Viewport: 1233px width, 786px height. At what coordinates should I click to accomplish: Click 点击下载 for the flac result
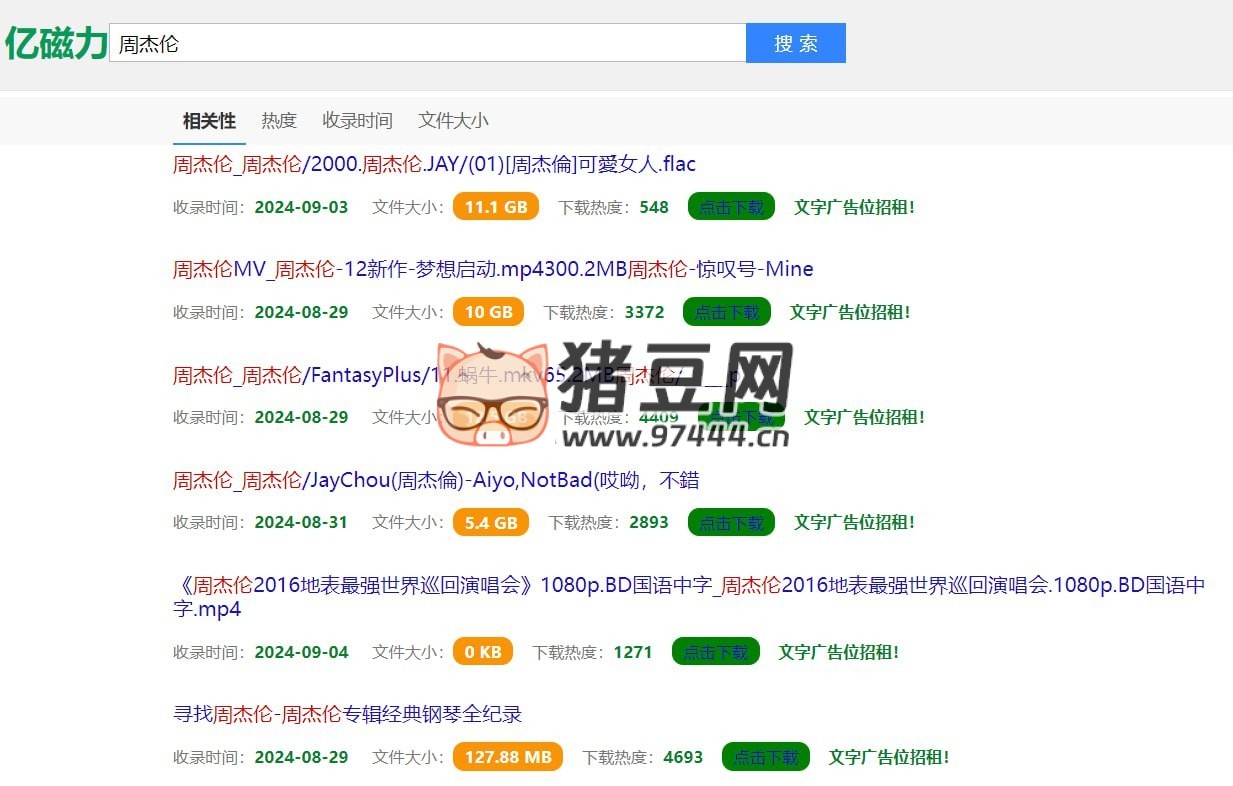(731, 206)
